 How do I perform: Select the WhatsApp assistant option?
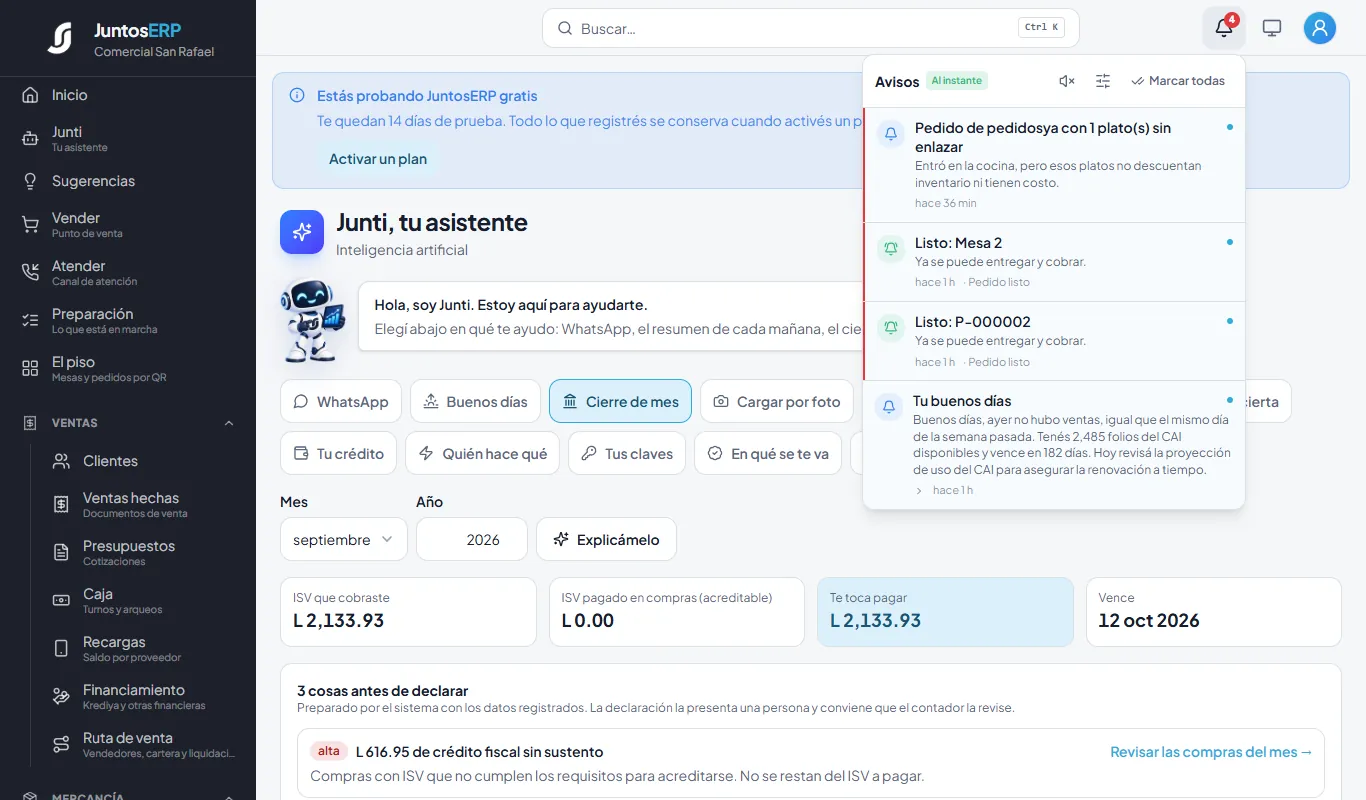pyautogui.click(x=341, y=401)
